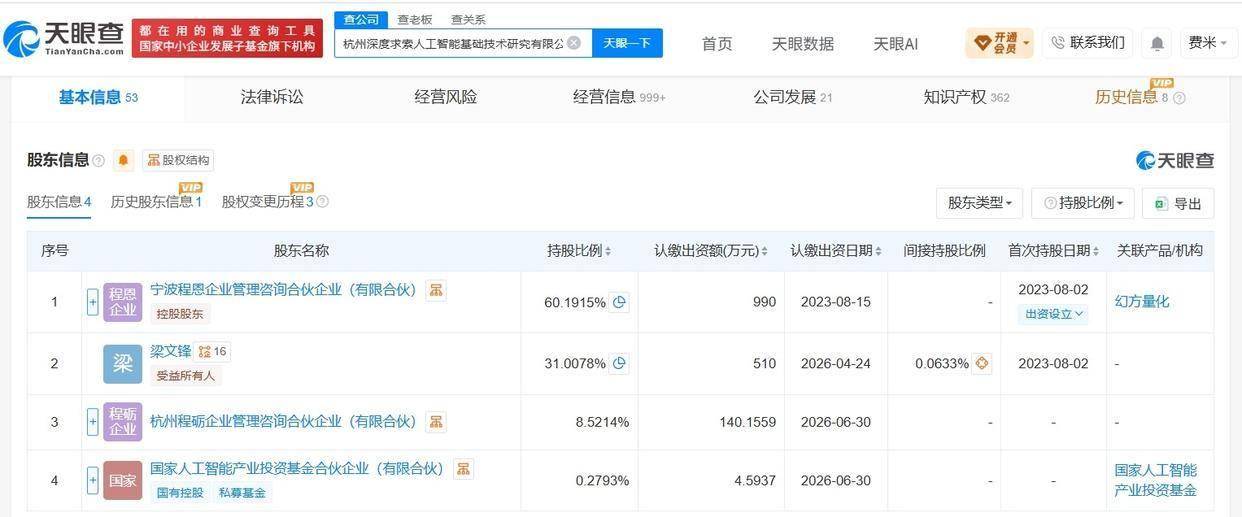Open 股东信息 4 sub-tab
Image resolution: width=1242 pixels, height=517 pixels.
click(x=59, y=202)
